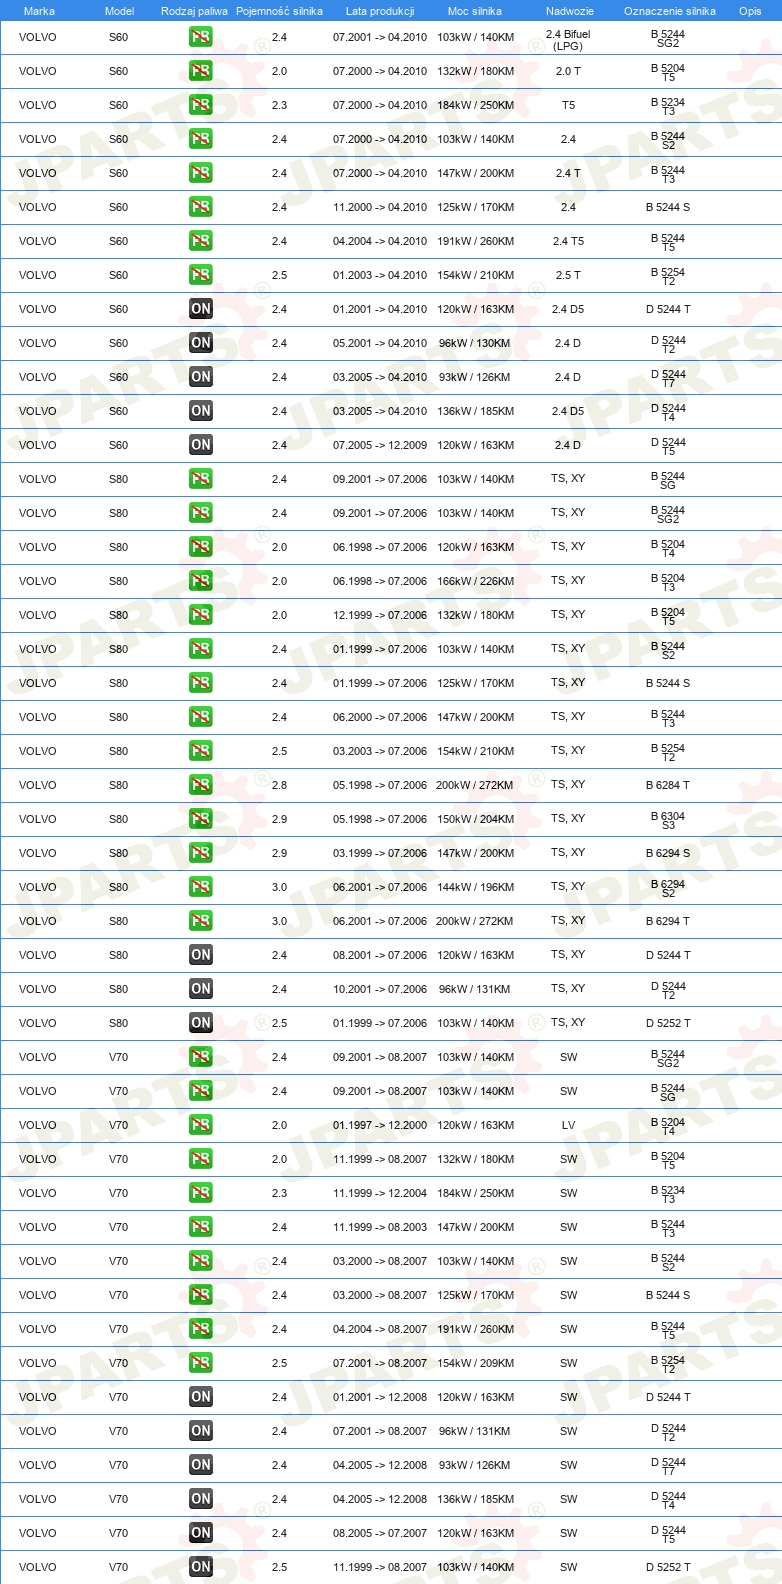Click the B 6304 S3 engine code
The height and width of the screenshot is (1584, 782).
click(668, 820)
